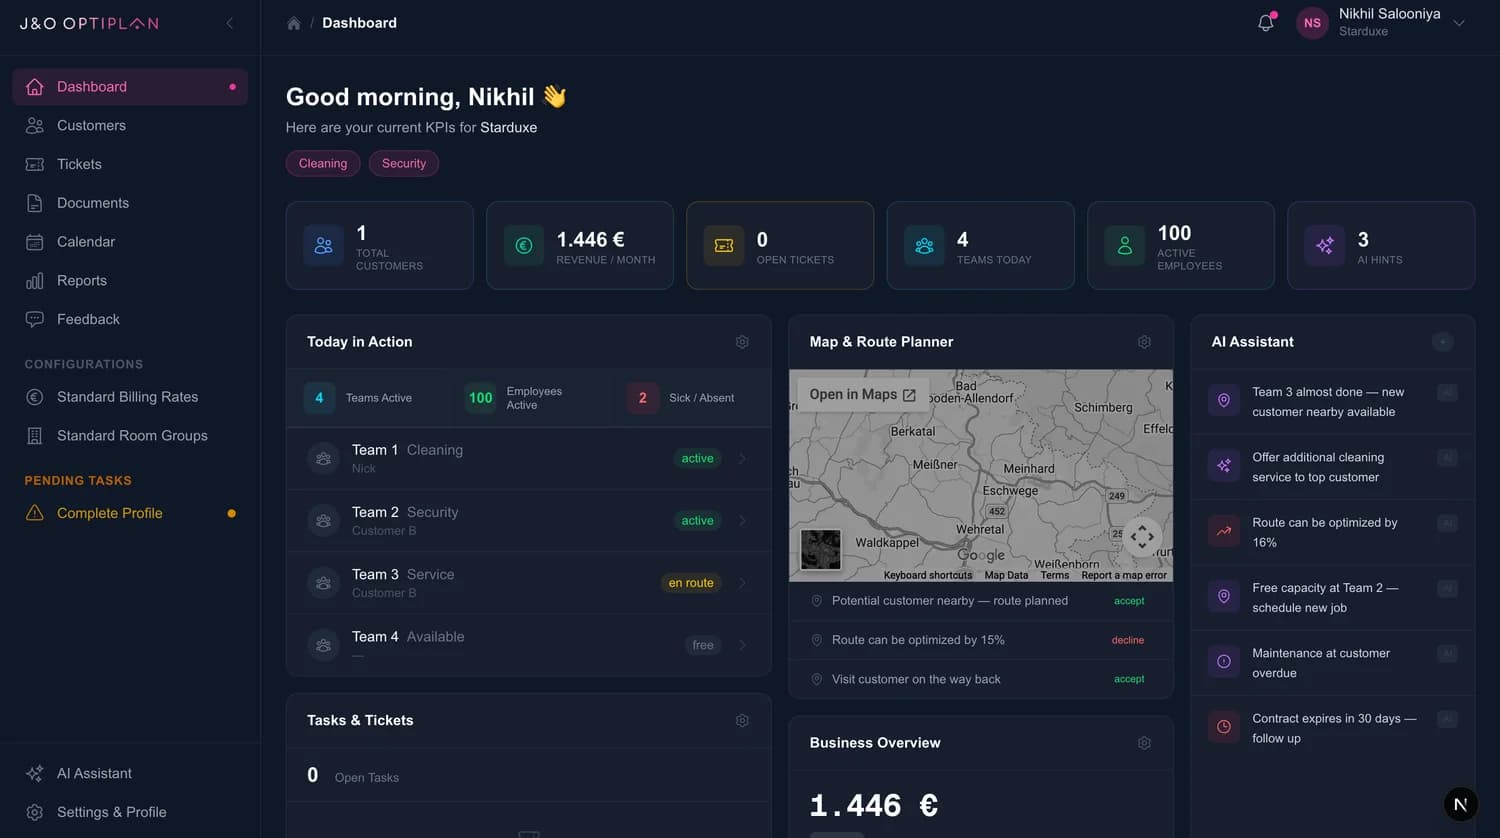The width and height of the screenshot is (1500, 838).
Task: Expand the Team 3 Service row chevron
Action: click(x=742, y=583)
